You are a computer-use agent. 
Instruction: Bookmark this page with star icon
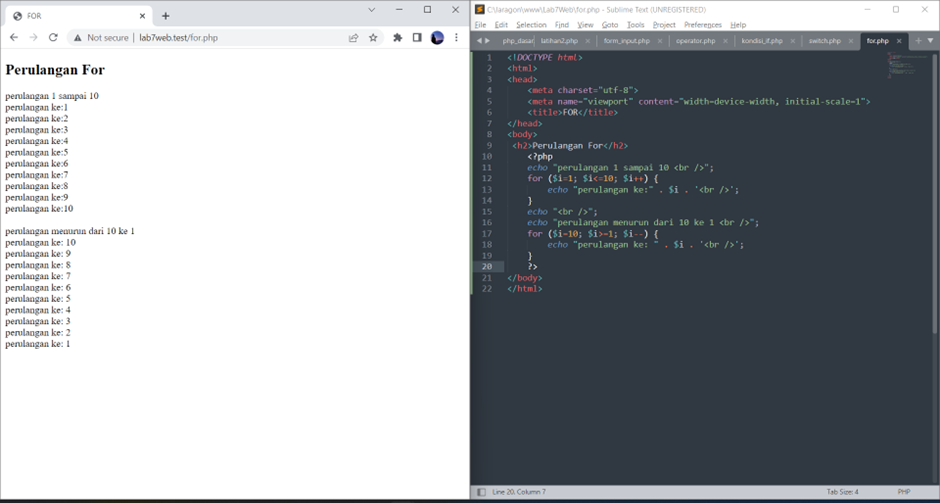(373, 38)
